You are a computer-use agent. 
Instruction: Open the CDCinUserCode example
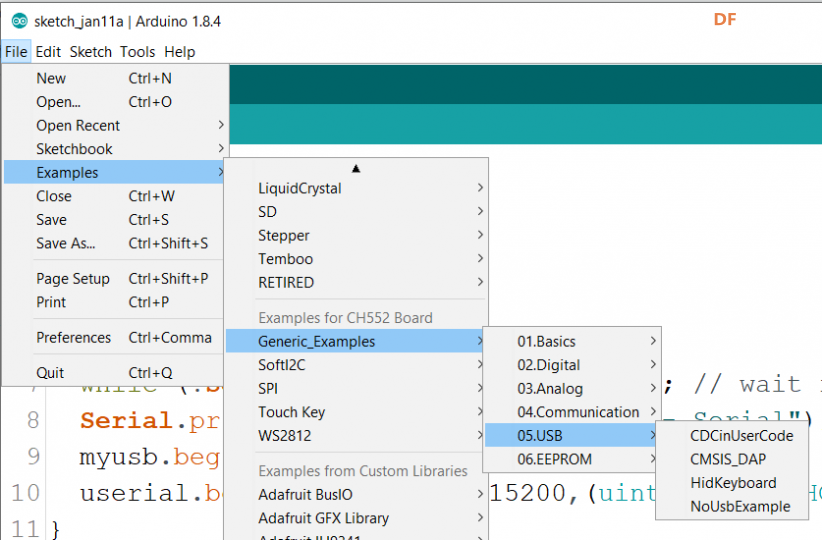[x=732, y=436]
